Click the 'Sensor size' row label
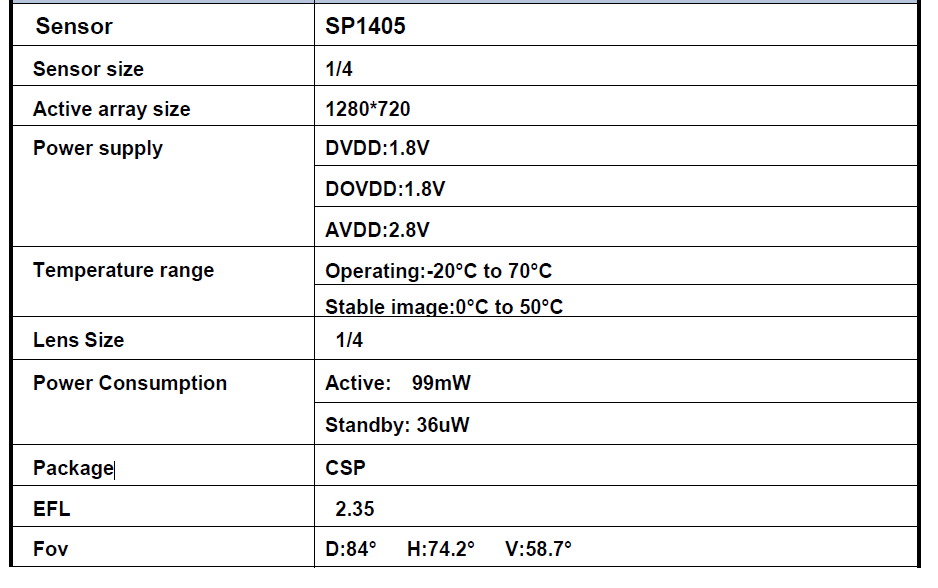The image size is (938, 588). [88, 69]
